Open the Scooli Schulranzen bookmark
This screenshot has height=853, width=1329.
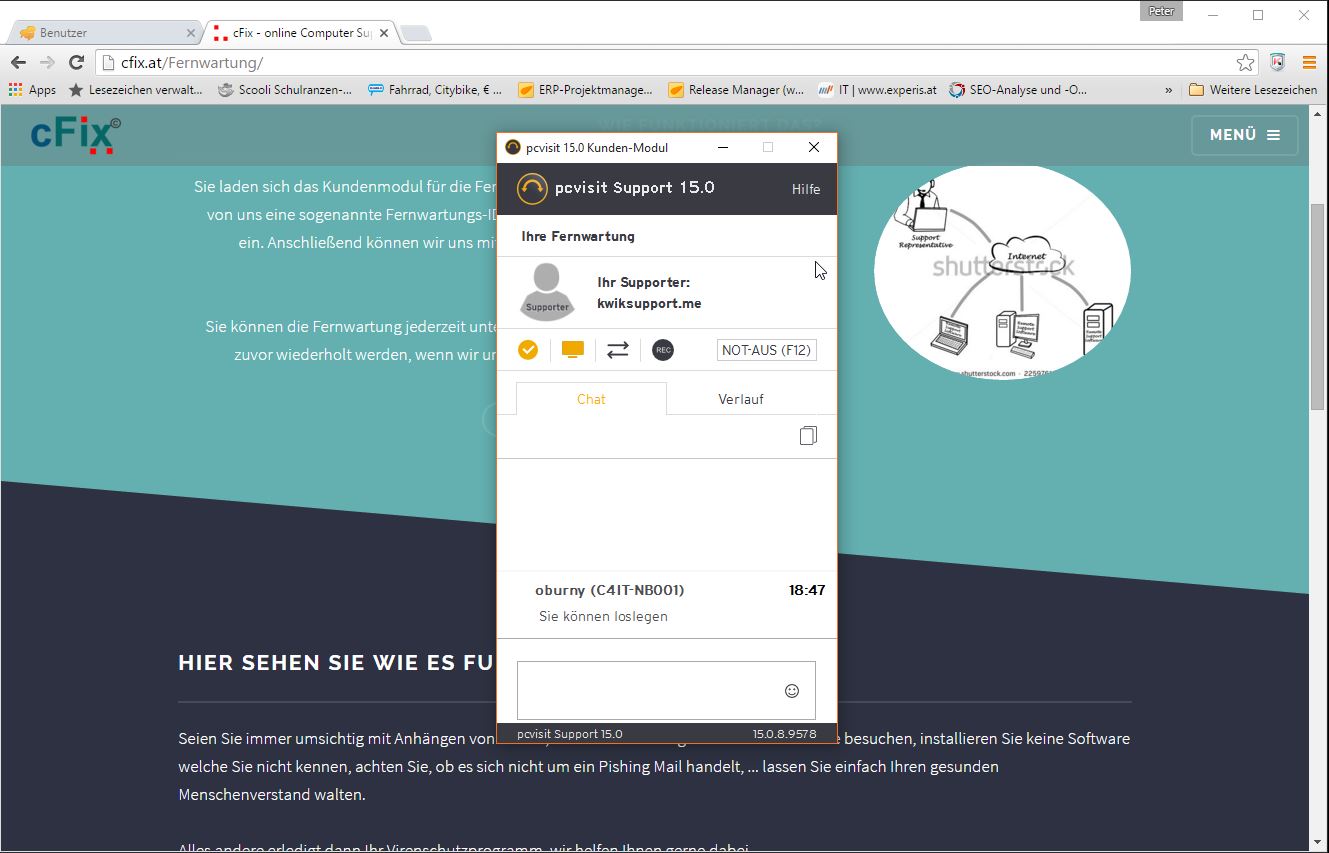(x=285, y=90)
